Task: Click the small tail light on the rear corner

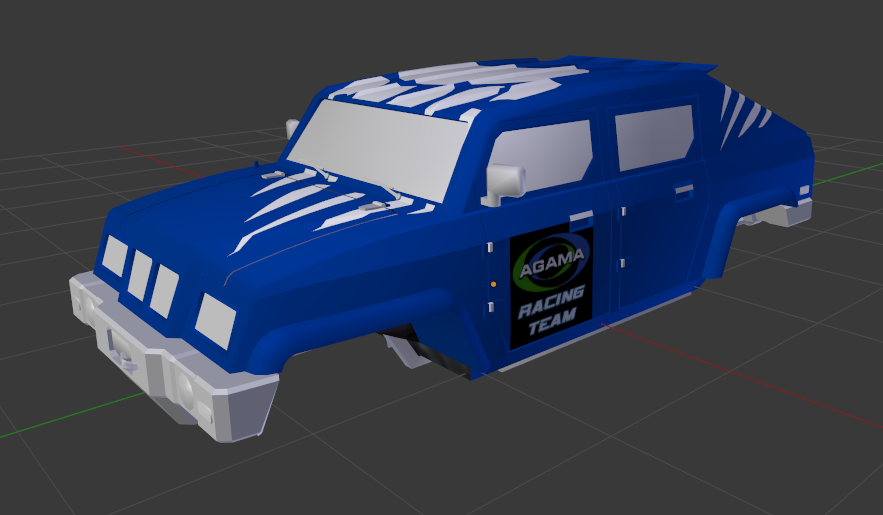Action: point(804,191)
